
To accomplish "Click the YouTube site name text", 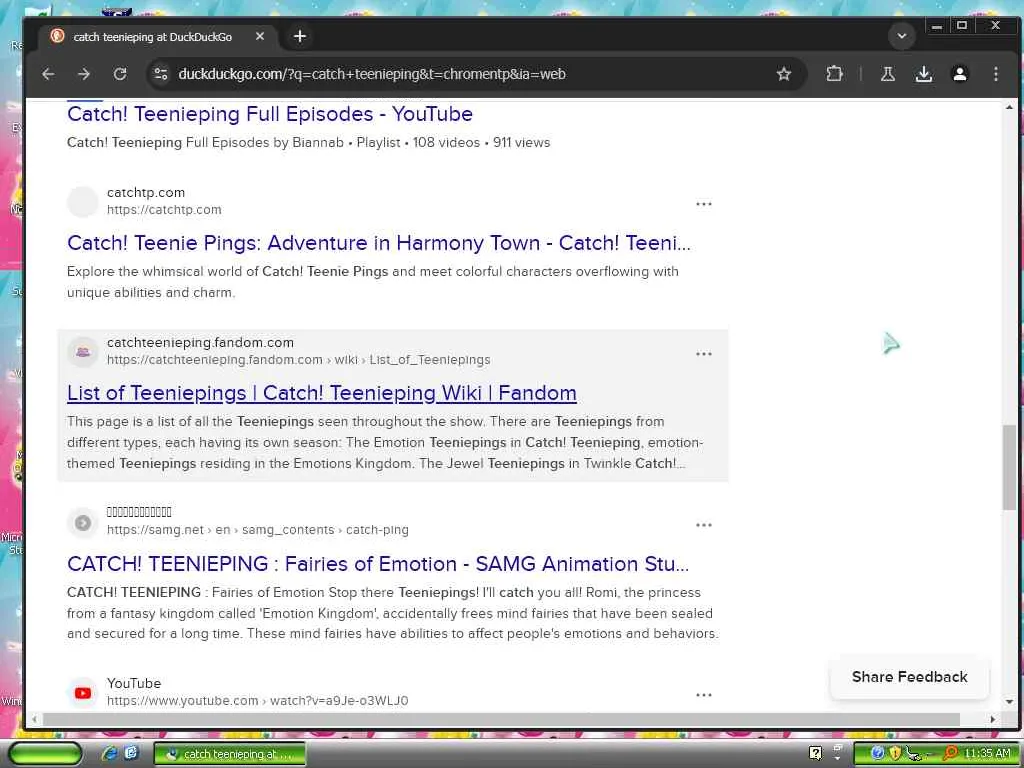I will 134,683.
